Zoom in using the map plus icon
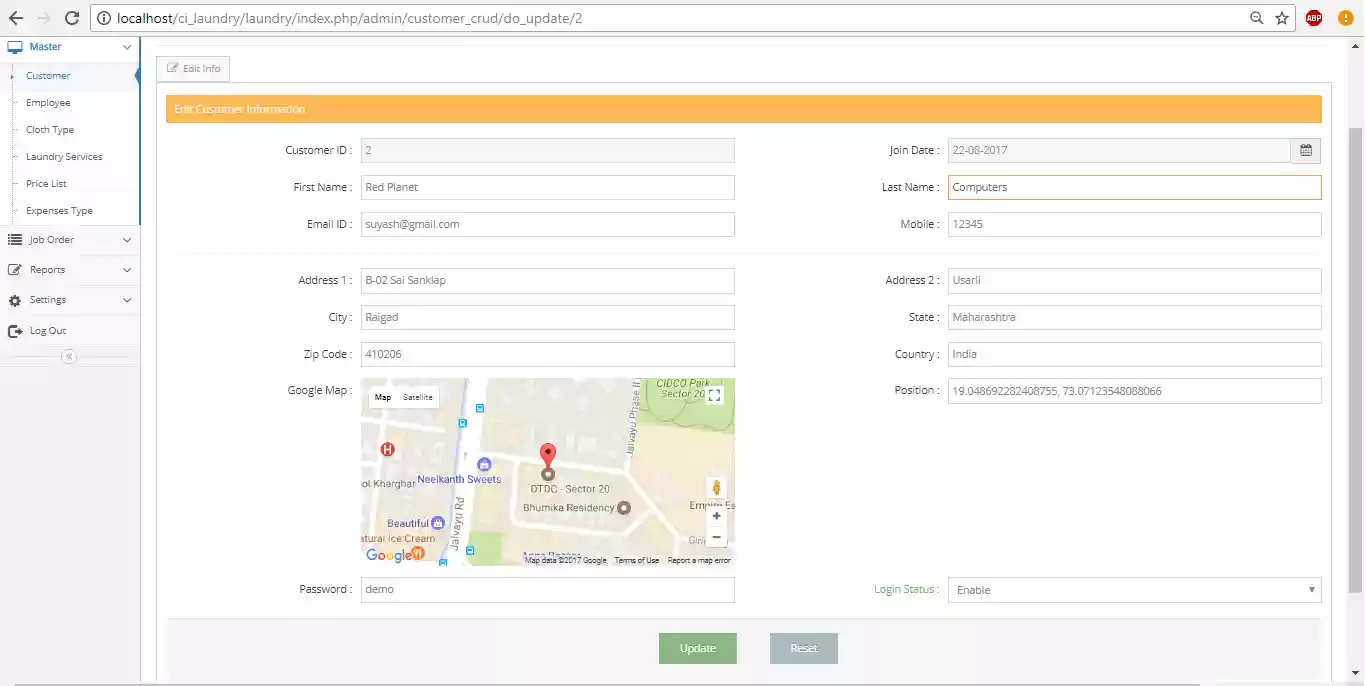Viewport: 1366px width, 686px height. pyautogui.click(x=716, y=516)
